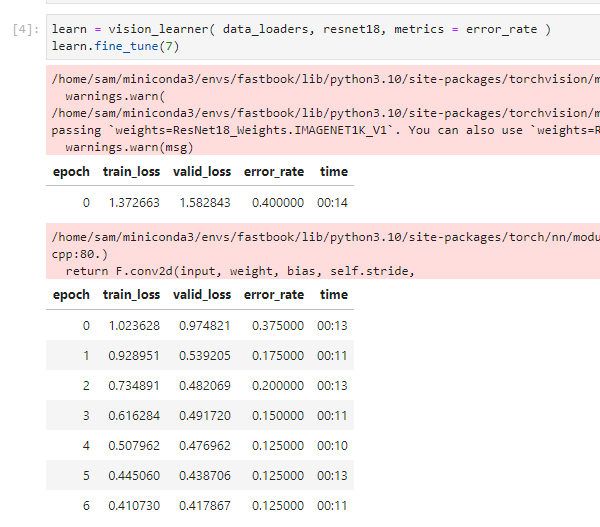Select the train_loss value 1.372663
The width and height of the screenshot is (600, 527).
point(132,203)
